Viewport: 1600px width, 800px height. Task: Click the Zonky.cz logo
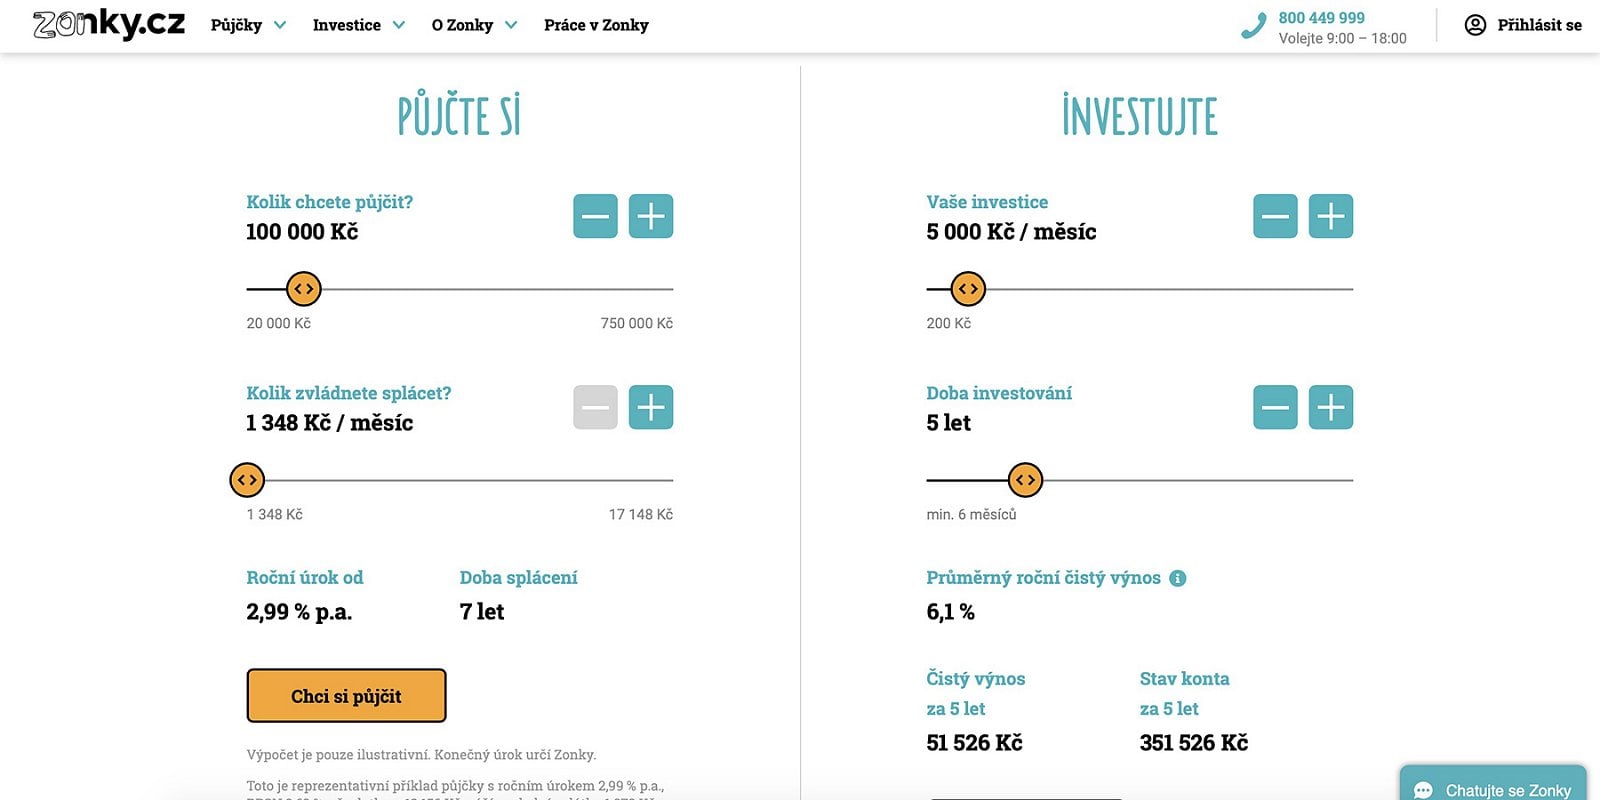click(109, 23)
